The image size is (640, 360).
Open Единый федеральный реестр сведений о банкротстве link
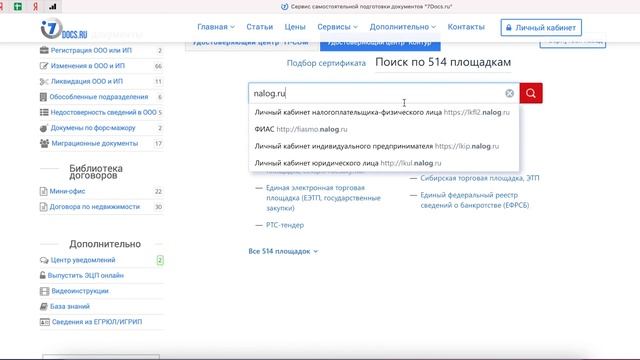point(475,200)
